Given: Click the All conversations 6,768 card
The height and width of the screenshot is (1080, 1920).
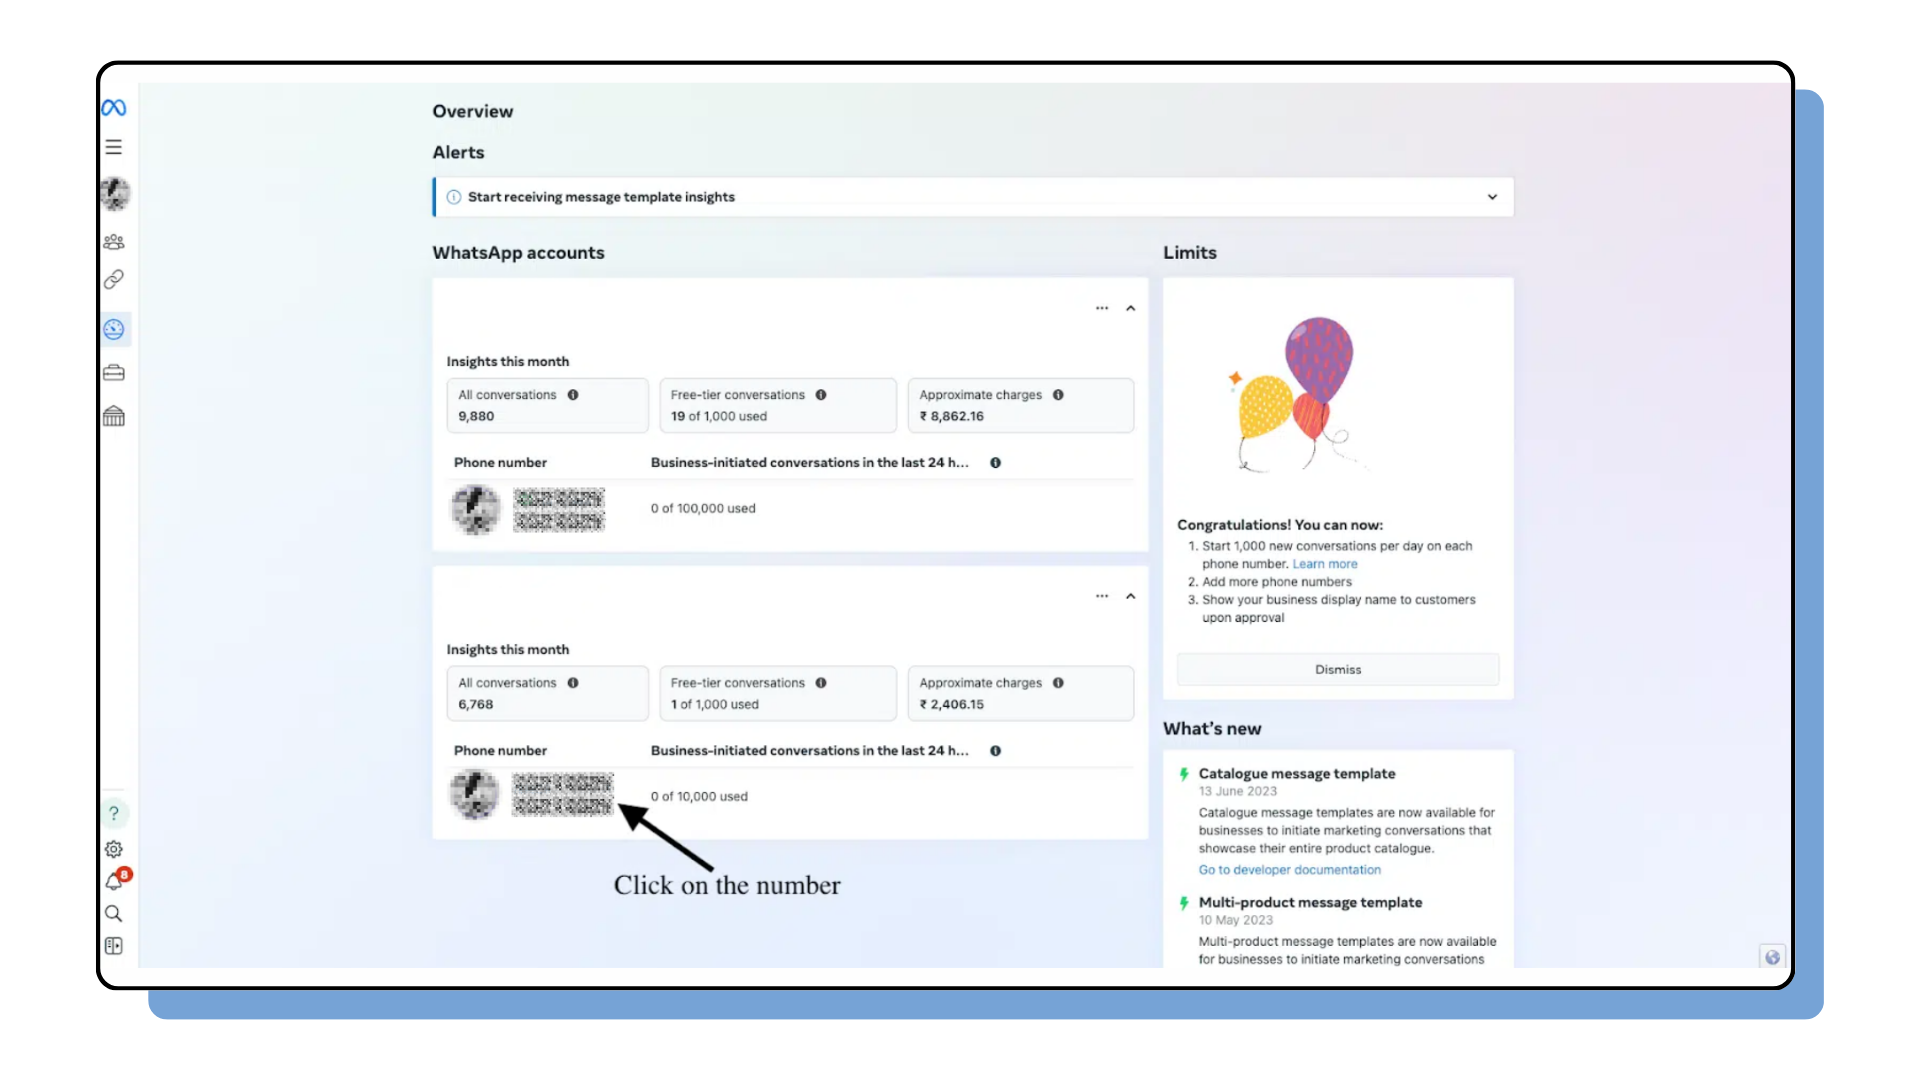Looking at the screenshot, I should coord(548,693).
